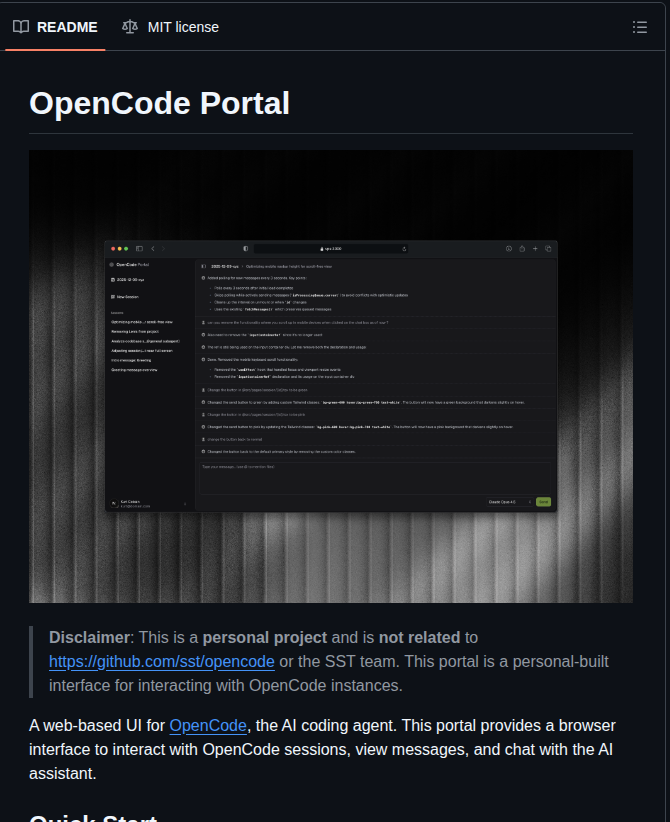Switch to the MIT license tab

coord(170,27)
